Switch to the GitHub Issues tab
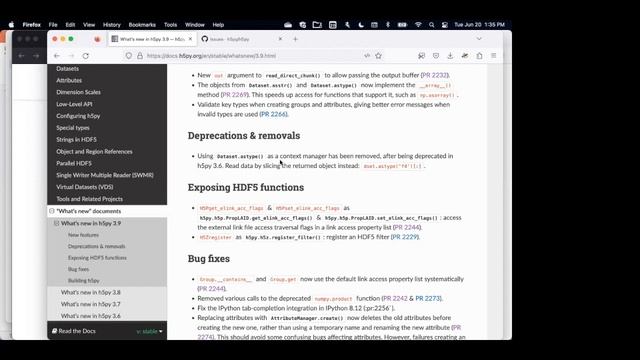This screenshot has width=640, height=360. [x=242, y=39]
